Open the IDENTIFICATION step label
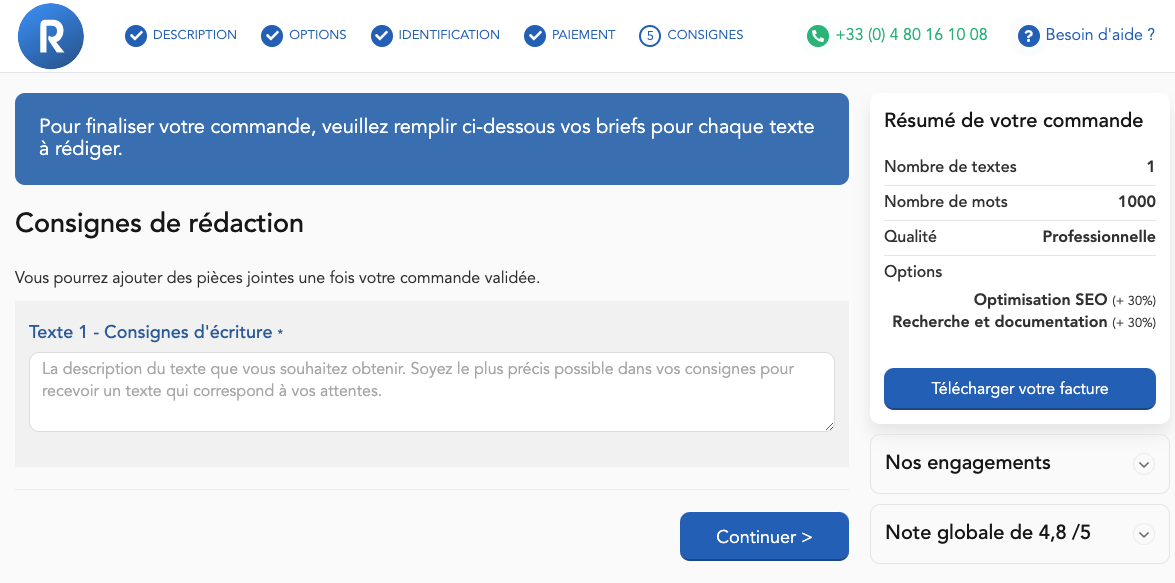The width and height of the screenshot is (1175, 583). [x=449, y=34]
